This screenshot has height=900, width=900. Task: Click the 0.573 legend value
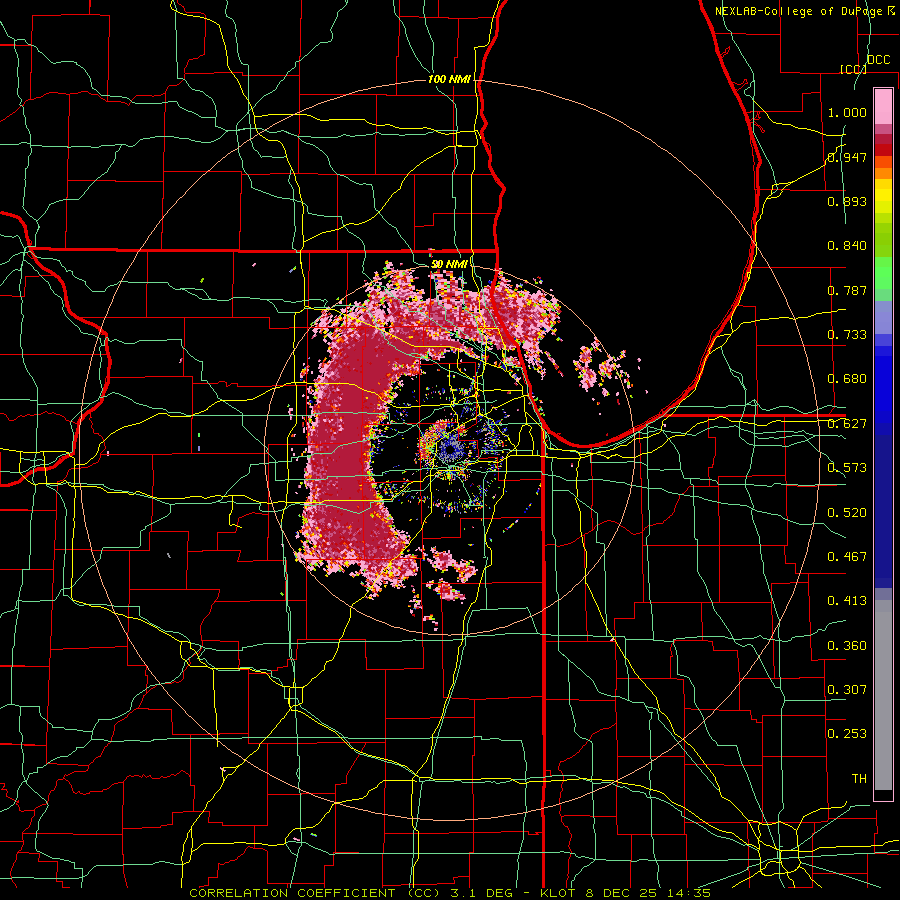(x=847, y=468)
